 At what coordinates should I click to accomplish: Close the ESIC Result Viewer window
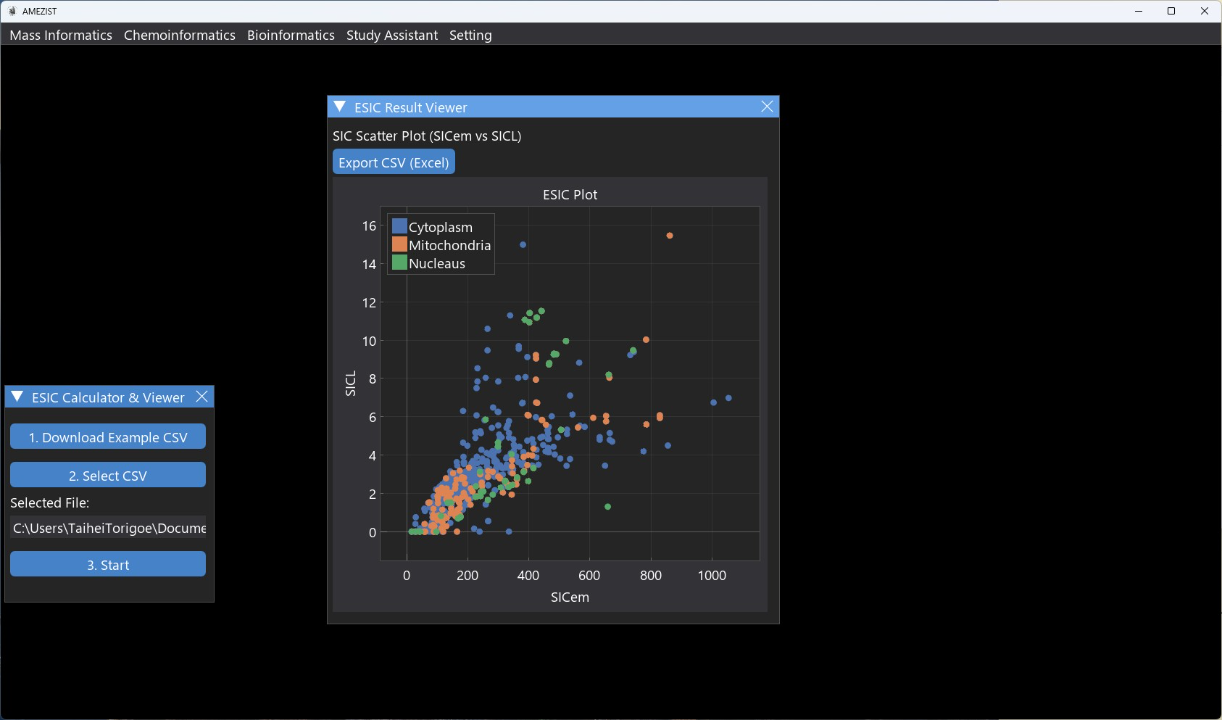[x=767, y=107]
